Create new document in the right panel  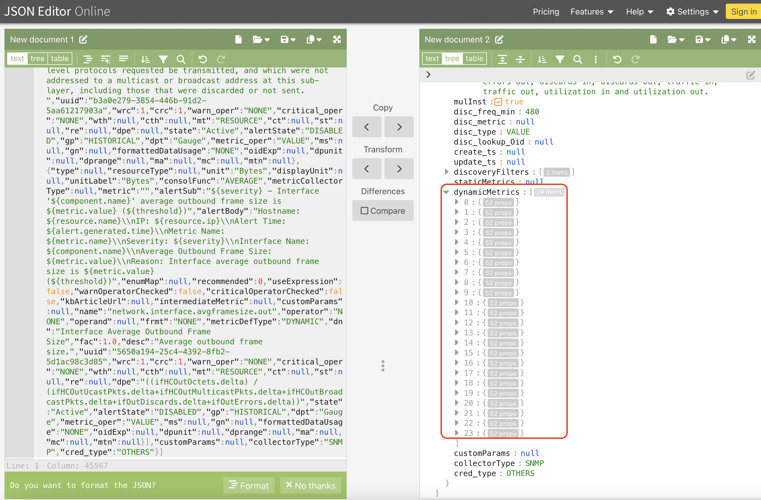pyautogui.click(x=653, y=40)
